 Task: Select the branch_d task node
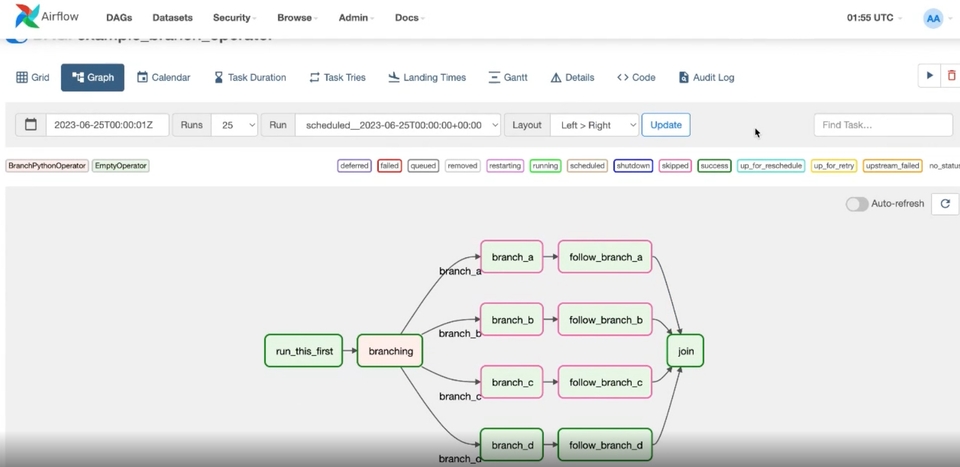coord(512,445)
